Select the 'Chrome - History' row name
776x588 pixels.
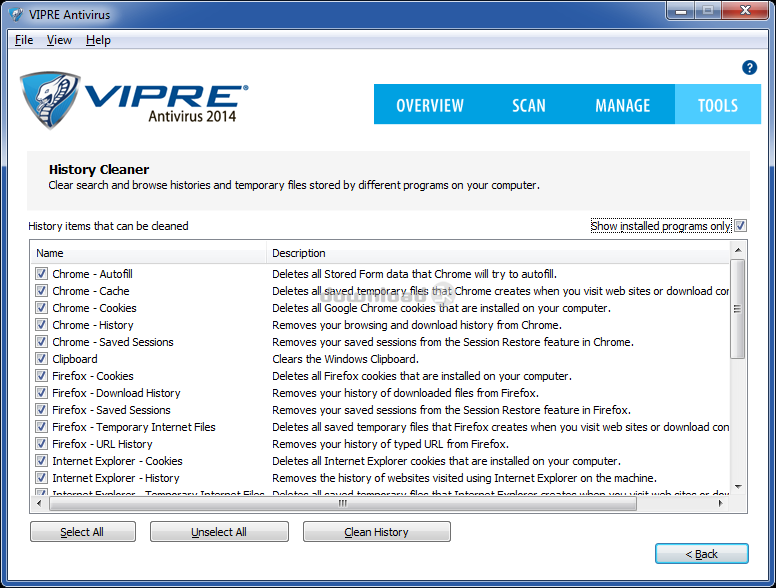click(93, 325)
